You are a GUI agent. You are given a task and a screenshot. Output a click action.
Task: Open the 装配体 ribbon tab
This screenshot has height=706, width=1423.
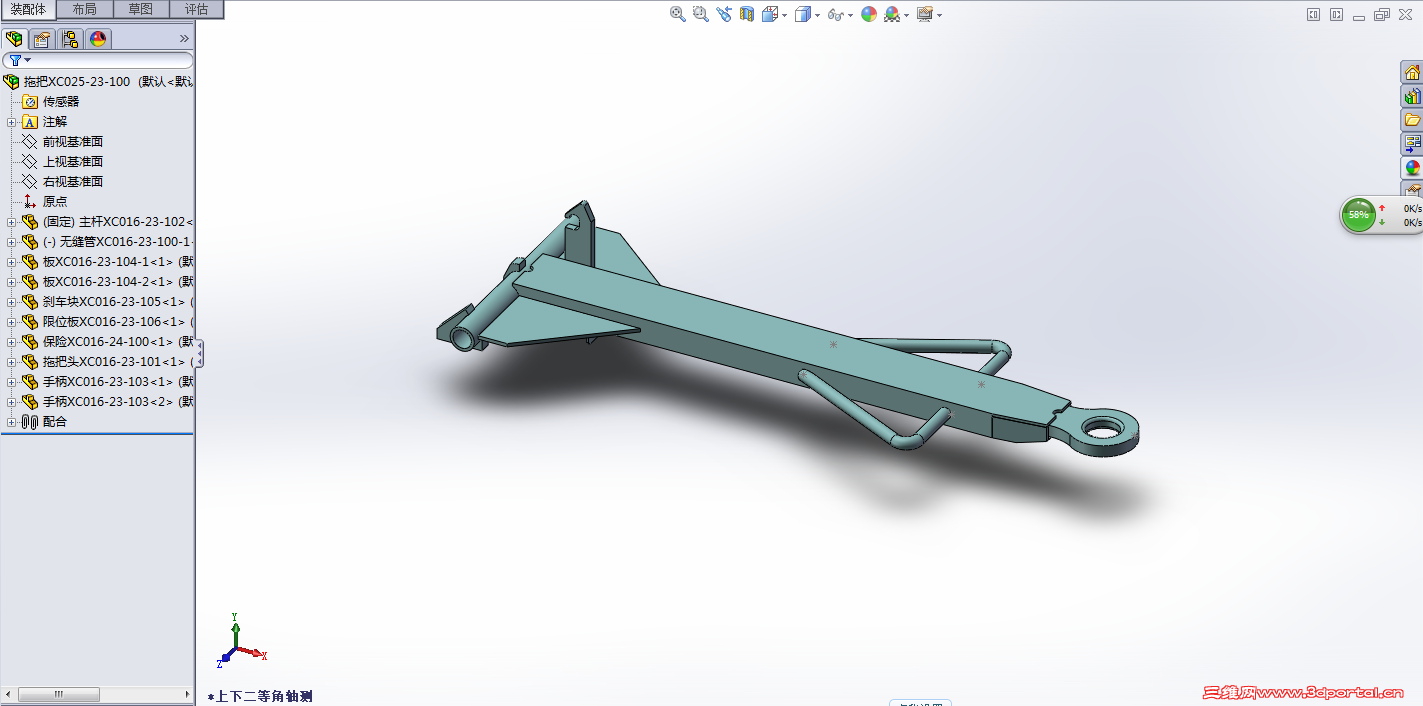click(x=28, y=9)
